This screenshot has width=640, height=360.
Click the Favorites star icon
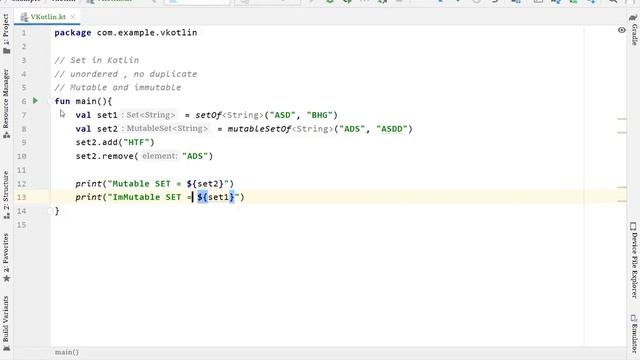(x=6, y=279)
